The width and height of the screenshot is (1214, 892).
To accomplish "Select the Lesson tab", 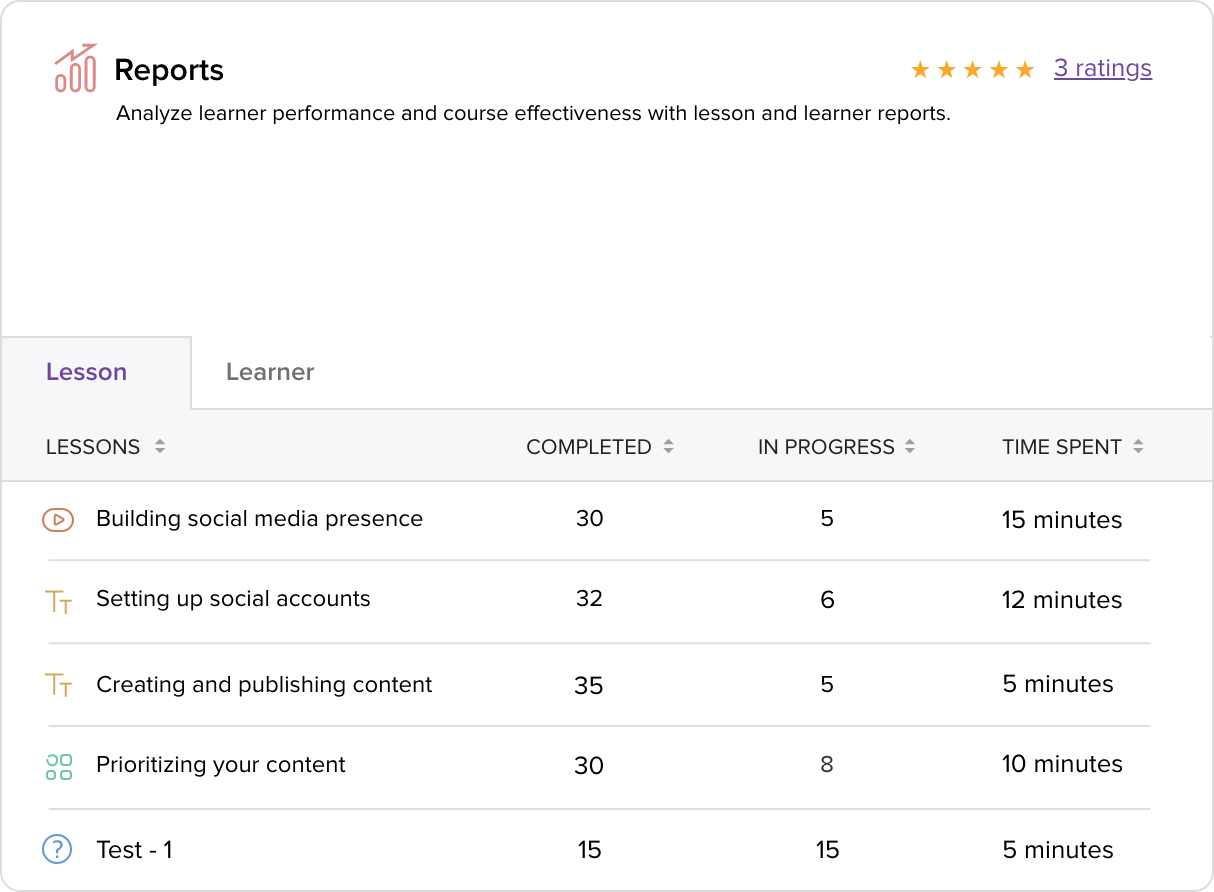I will coord(86,372).
